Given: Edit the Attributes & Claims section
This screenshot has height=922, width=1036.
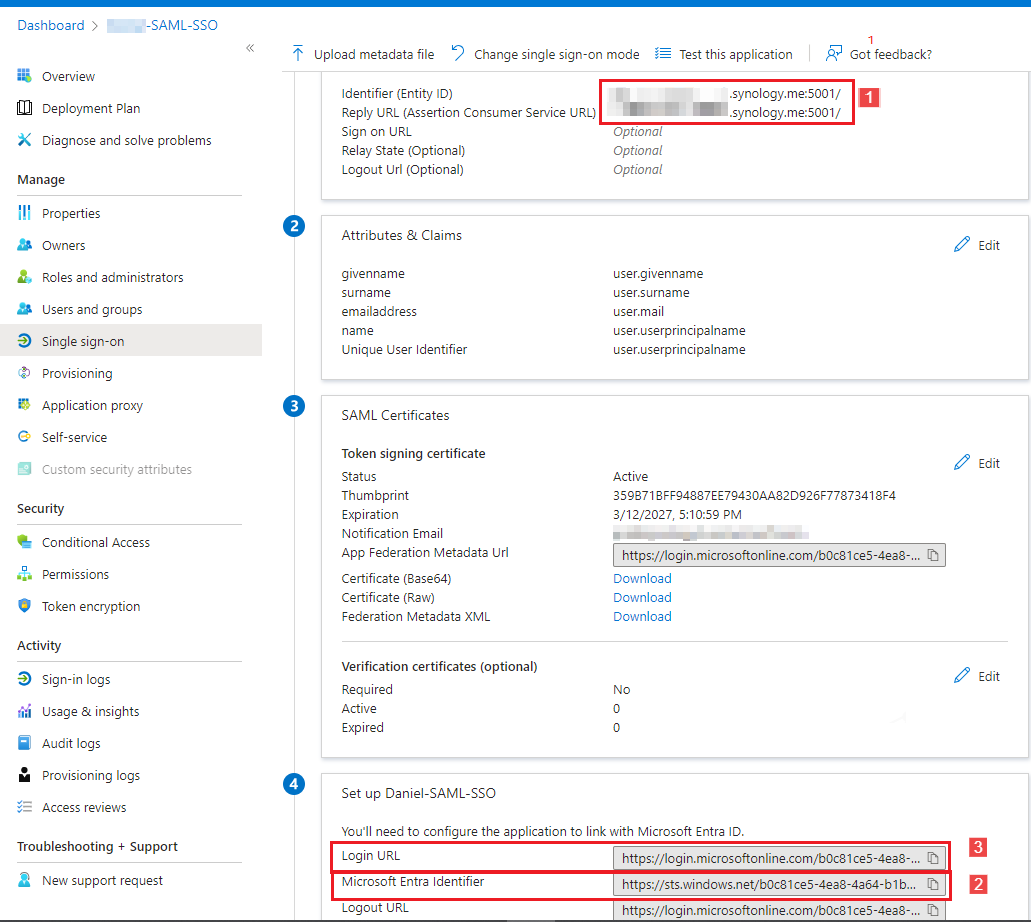Looking at the screenshot, I should coord(977,245).
